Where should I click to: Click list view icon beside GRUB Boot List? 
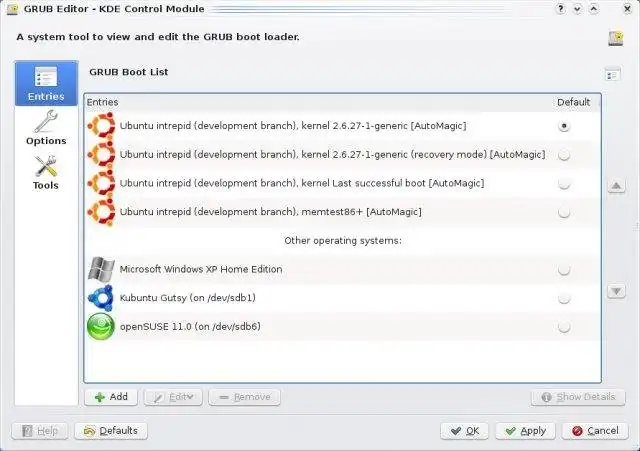pos(612,74)
